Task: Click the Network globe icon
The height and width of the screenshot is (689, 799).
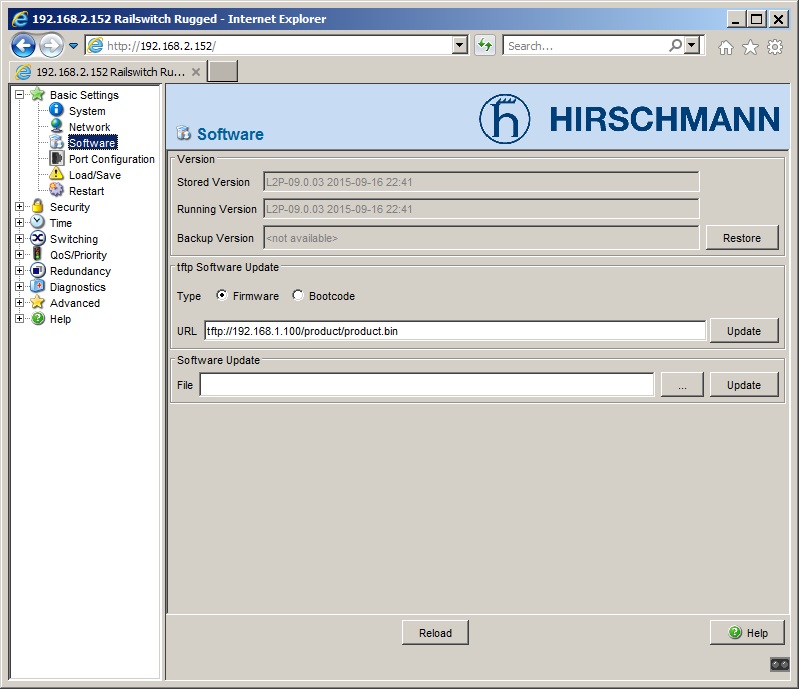Action: tap(57, 126)
